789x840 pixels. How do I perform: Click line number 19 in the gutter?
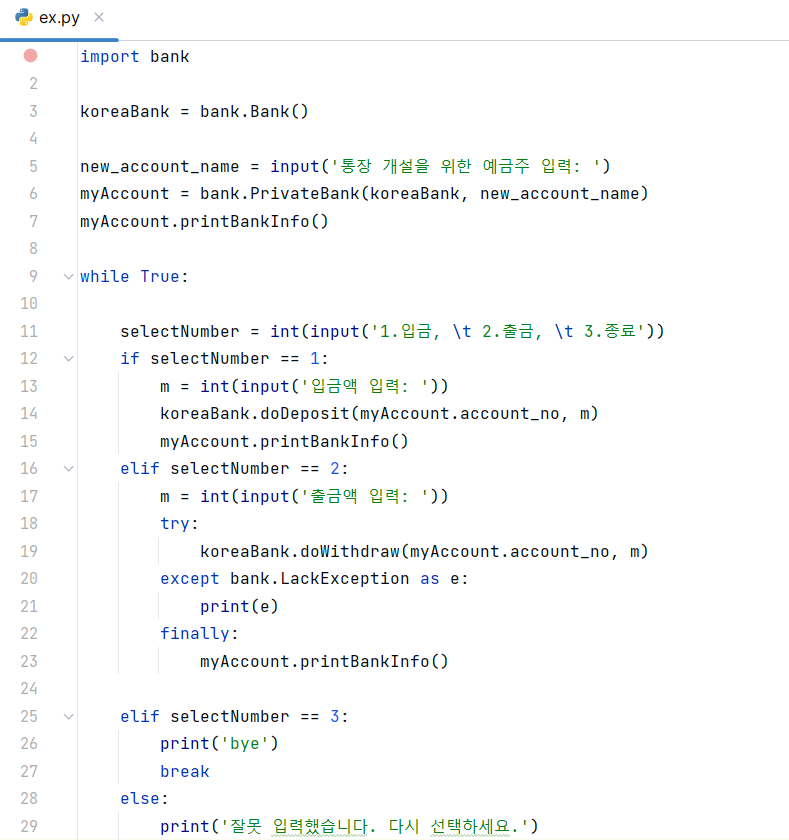[29, 551]
